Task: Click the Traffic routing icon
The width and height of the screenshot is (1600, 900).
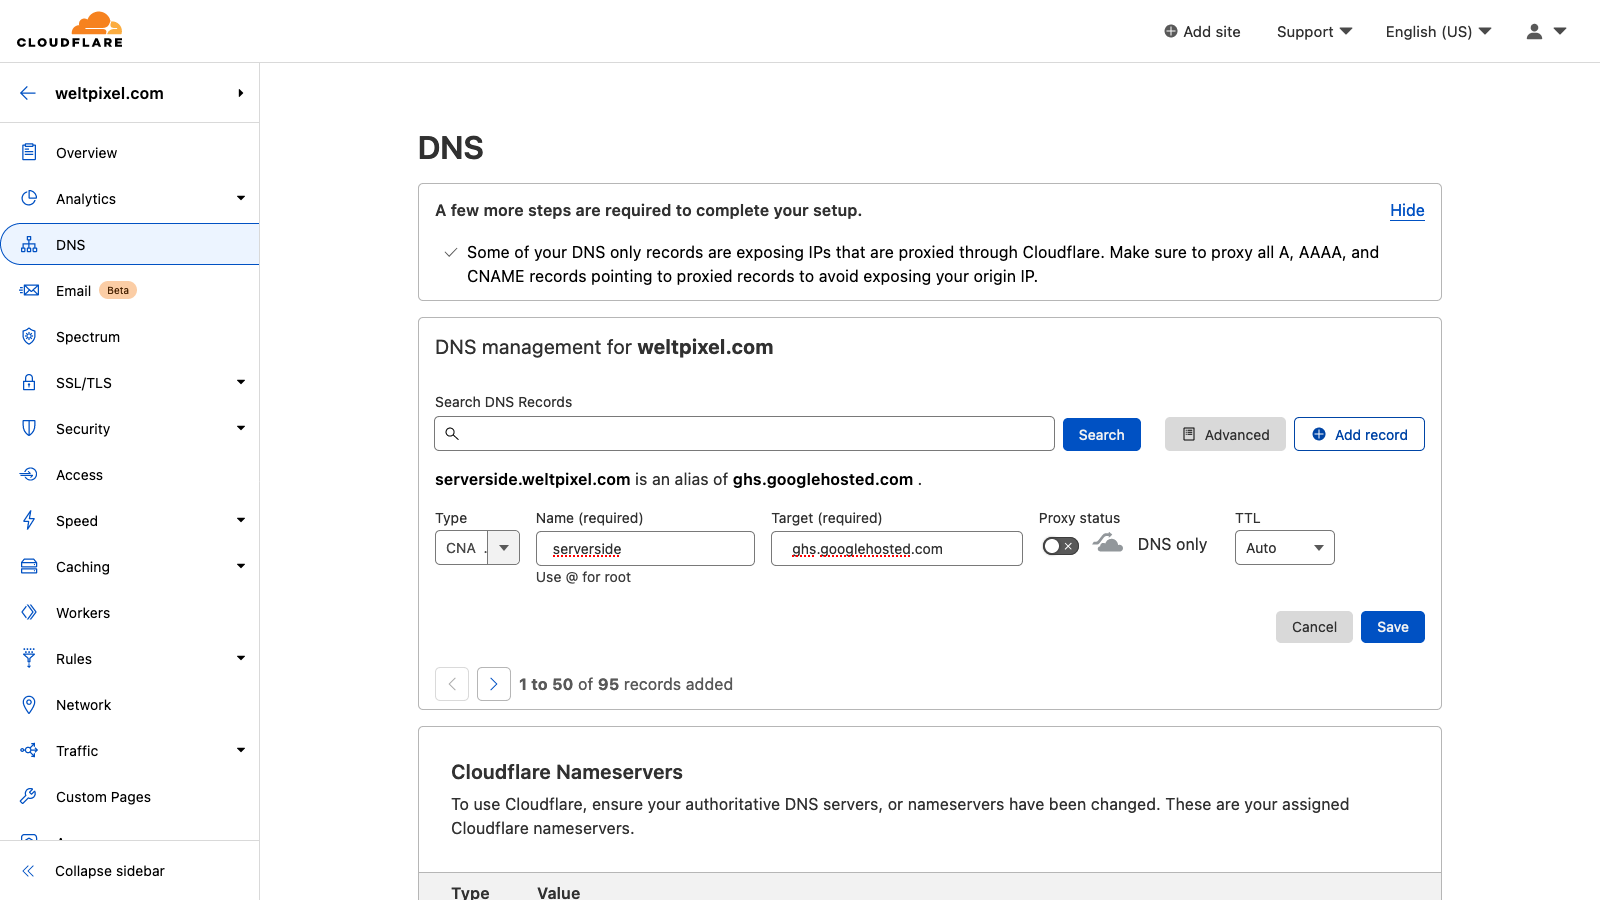Action: pyautogui.click(x=29, y=750)
